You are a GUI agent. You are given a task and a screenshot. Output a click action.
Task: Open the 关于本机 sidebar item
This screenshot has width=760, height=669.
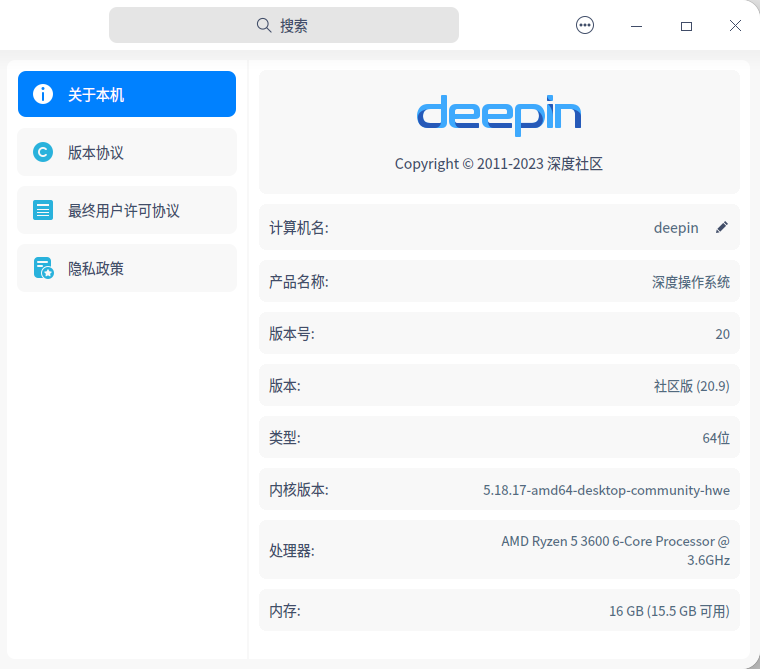coord(127,94)
